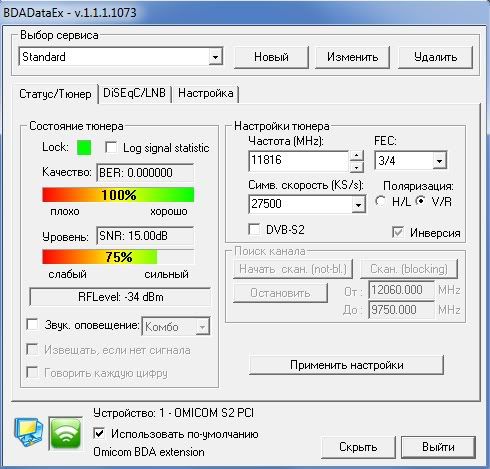Decrease frequency with the down stepper arrow
This screenshot has width=490, height=469.
pyautogui.click(x=357, y=167)
